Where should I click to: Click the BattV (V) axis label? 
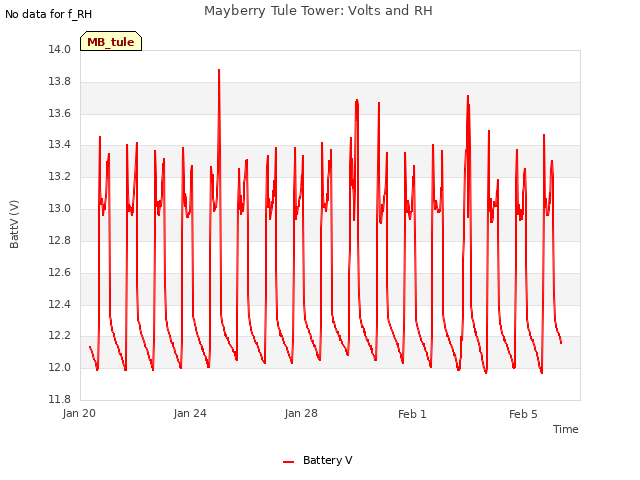point(14,224)
